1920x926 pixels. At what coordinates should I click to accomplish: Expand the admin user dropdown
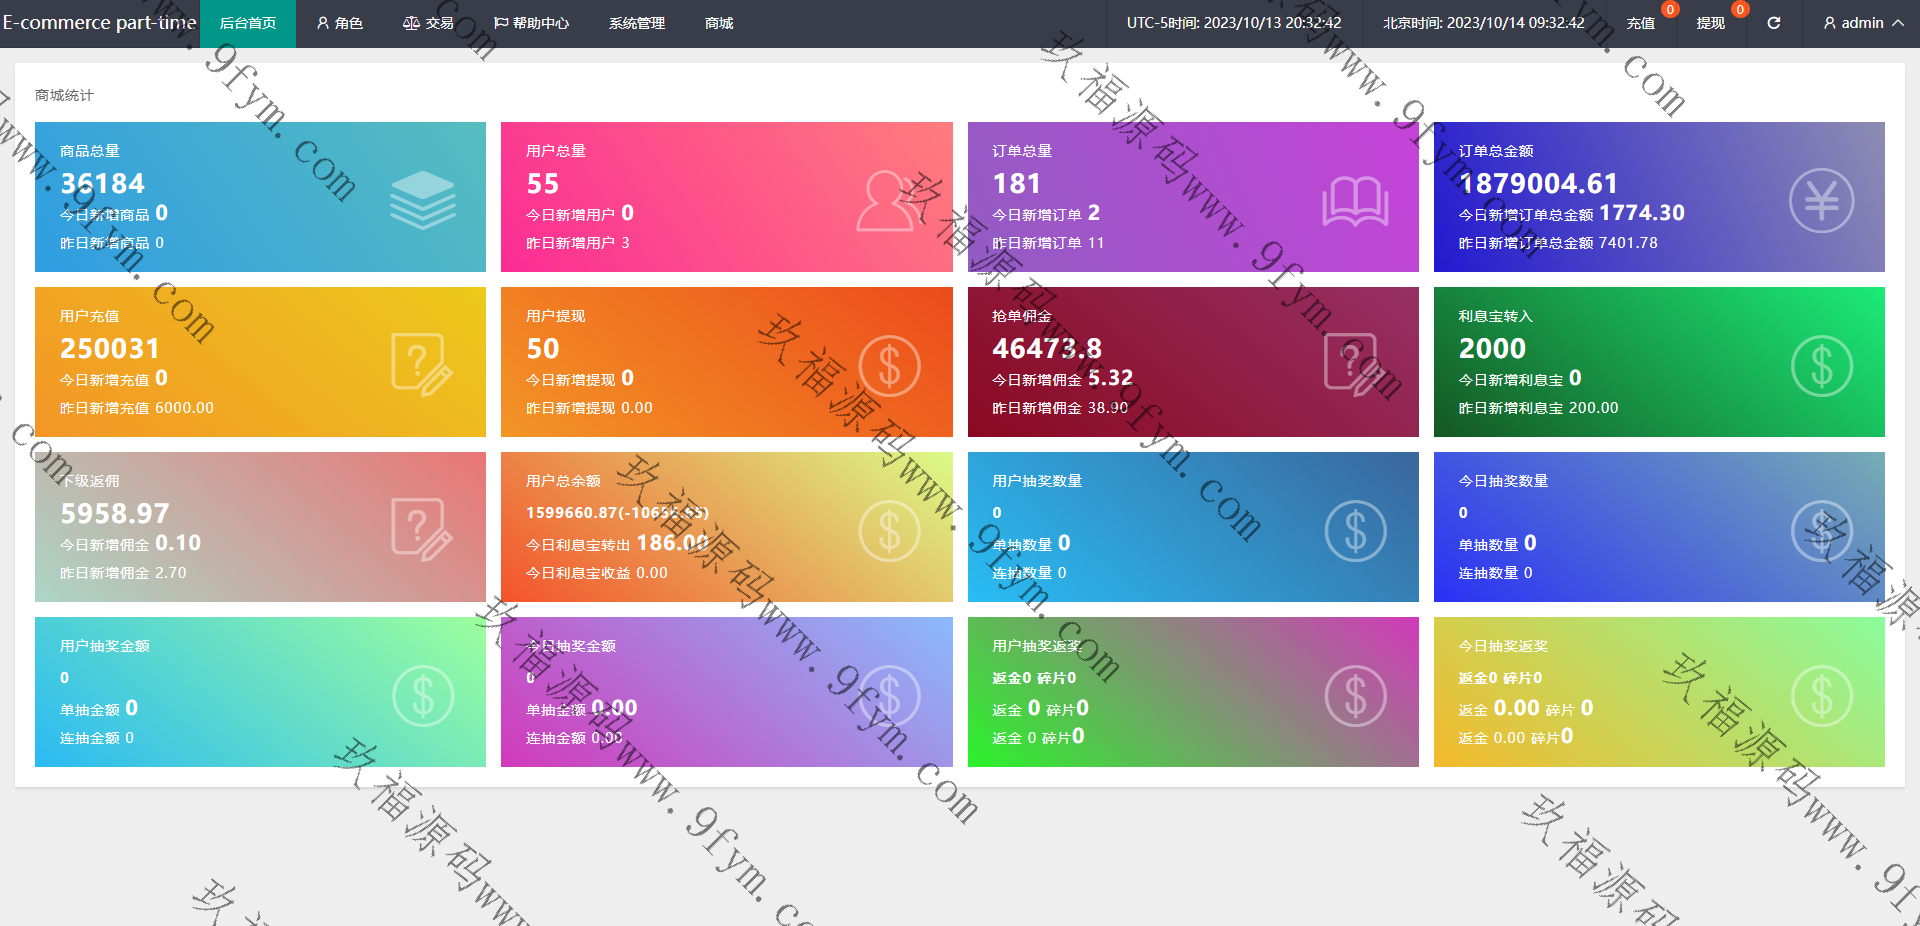tap(1863, 23)
